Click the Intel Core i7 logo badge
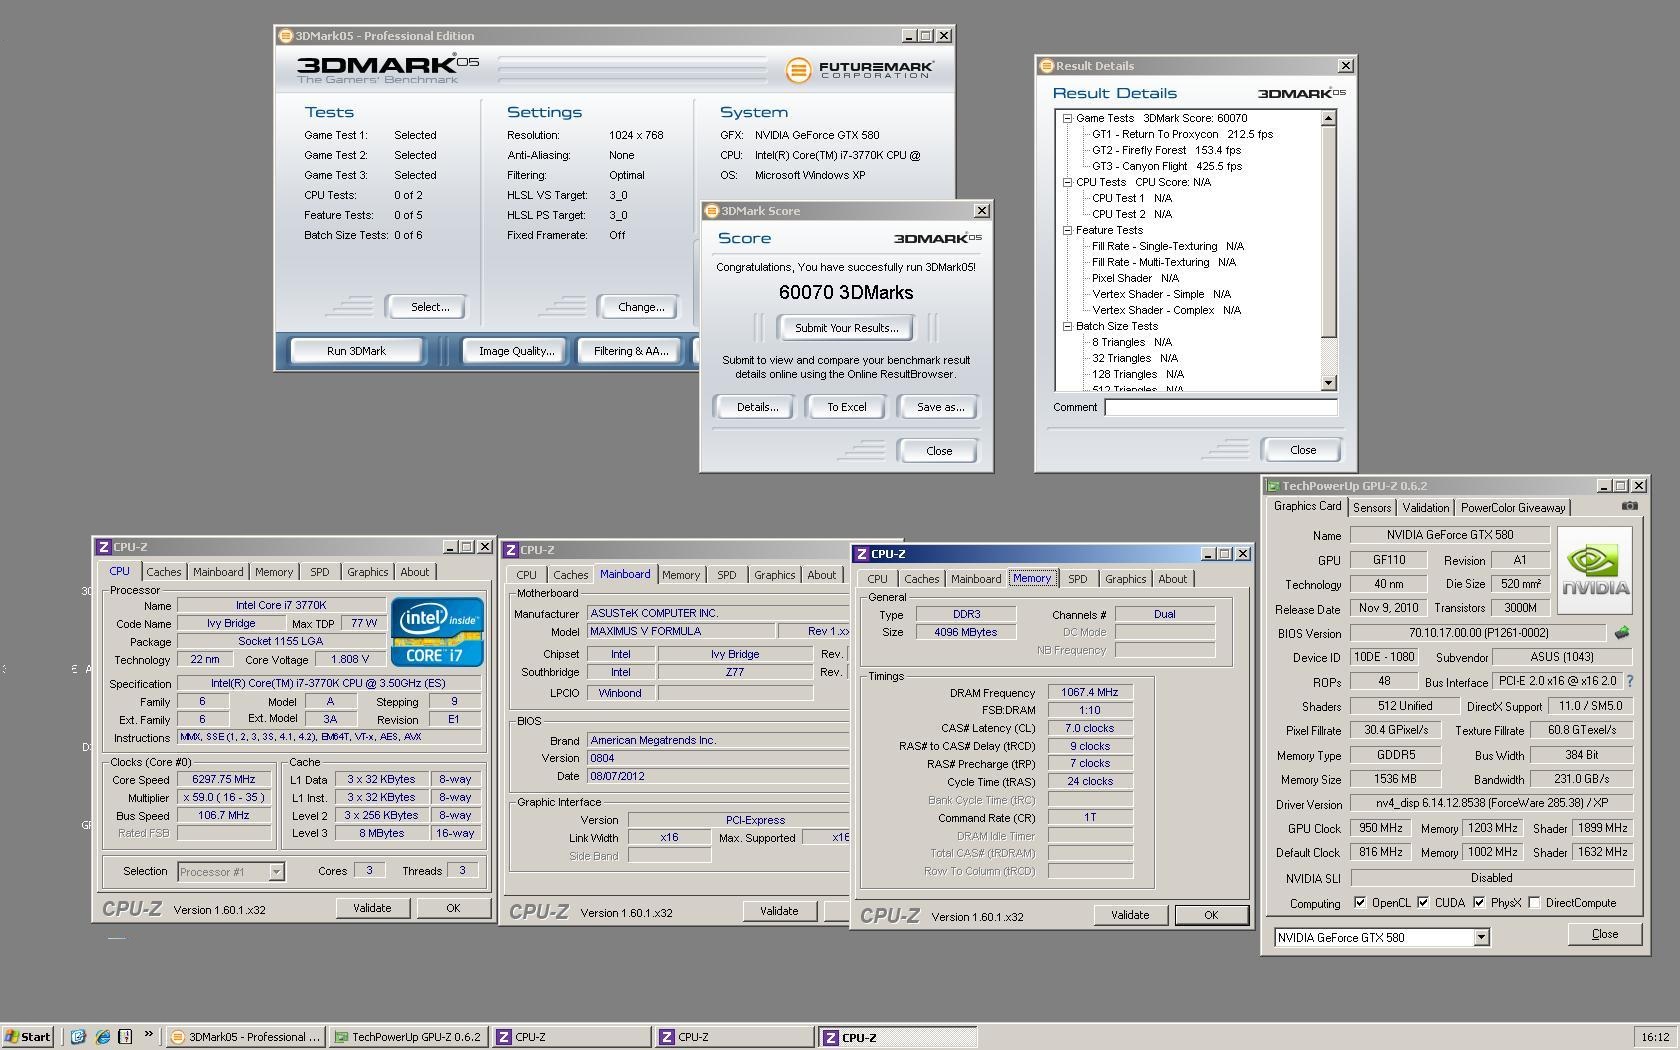The width and height of the screenshot is (1680, 1050). point(437,632)
